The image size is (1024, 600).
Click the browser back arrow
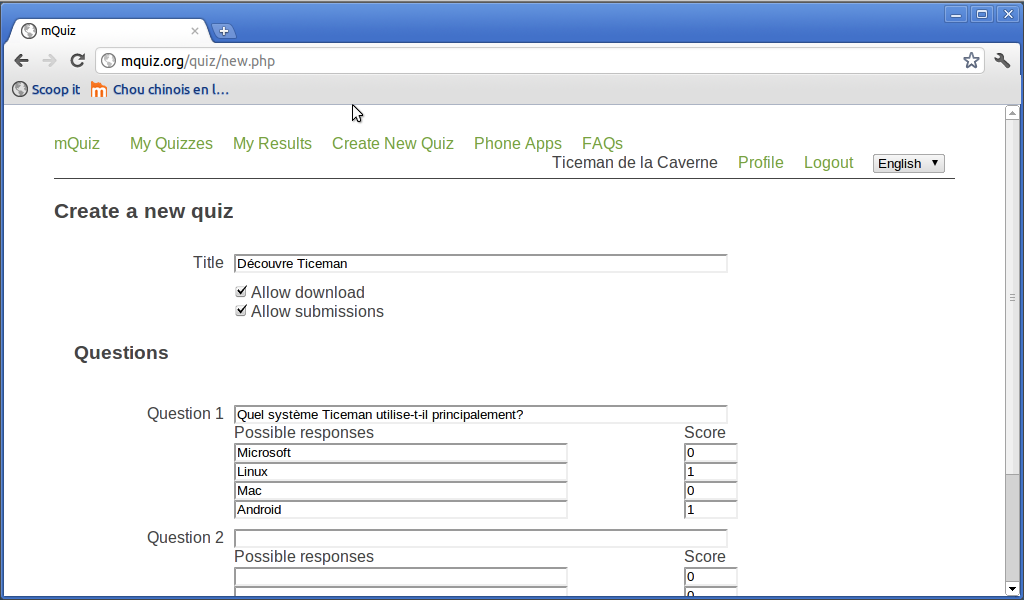22,61
